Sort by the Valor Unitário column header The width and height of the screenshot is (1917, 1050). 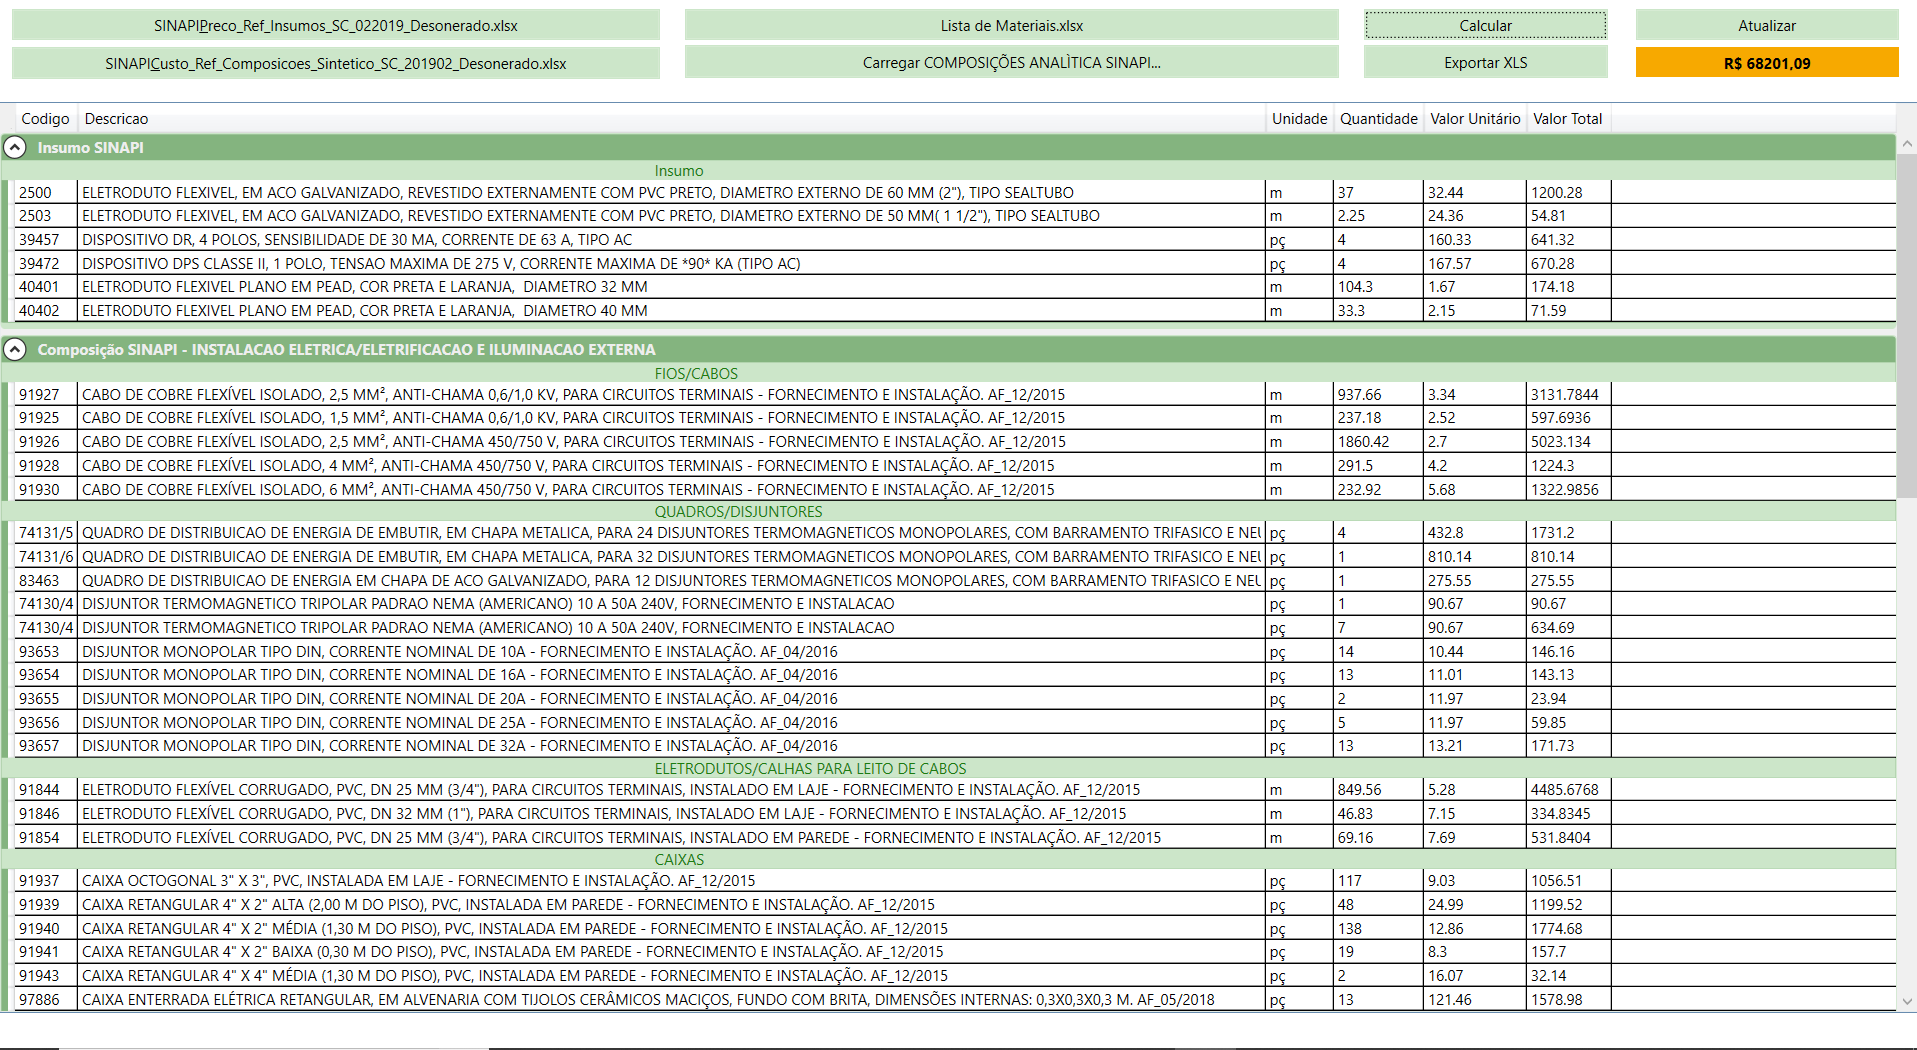(x=1475, y=119)
